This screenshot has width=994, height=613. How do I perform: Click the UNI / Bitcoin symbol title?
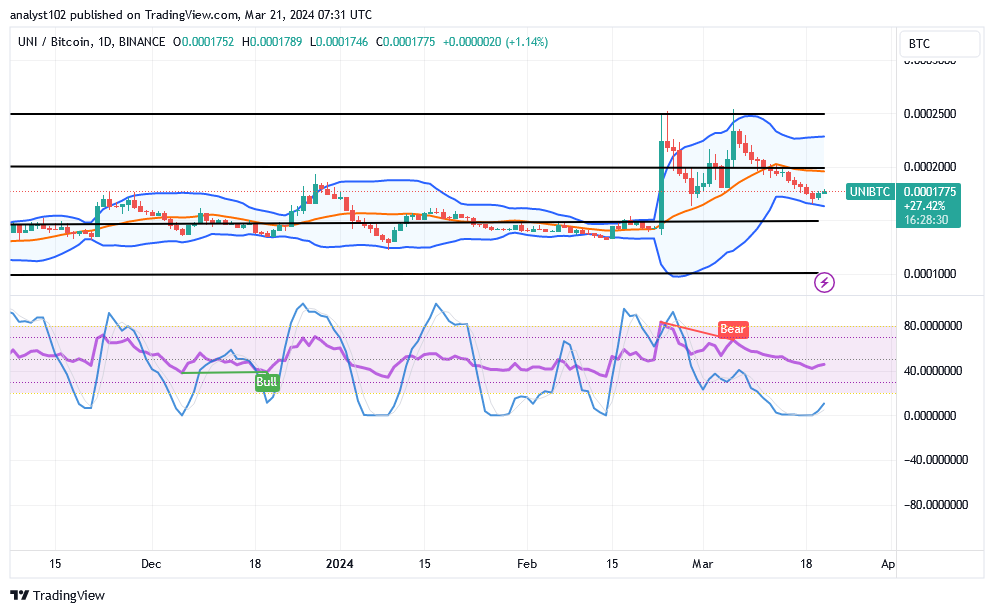(54, 42)
